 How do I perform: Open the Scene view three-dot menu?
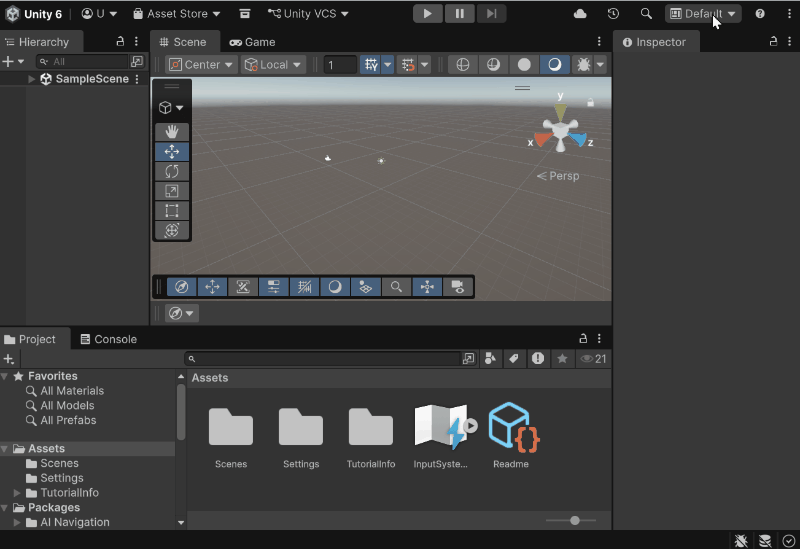click(x=599, y=41)
